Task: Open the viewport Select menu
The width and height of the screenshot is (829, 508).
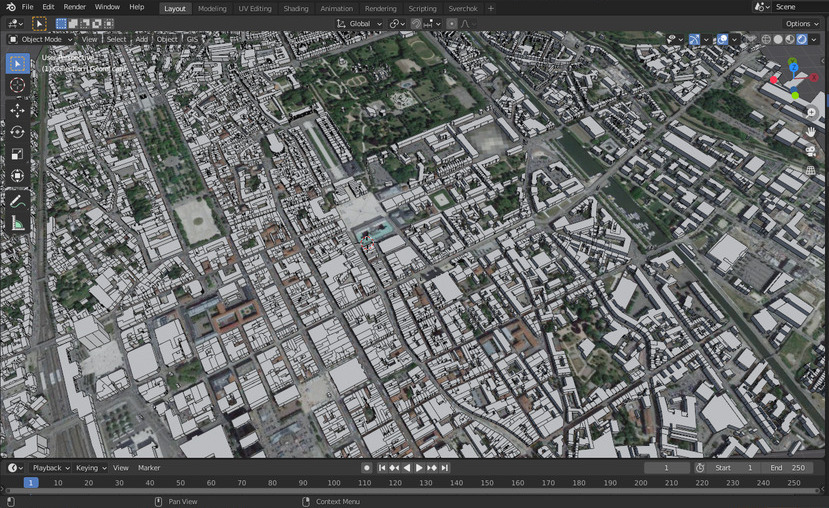Action: pos(116,40)
